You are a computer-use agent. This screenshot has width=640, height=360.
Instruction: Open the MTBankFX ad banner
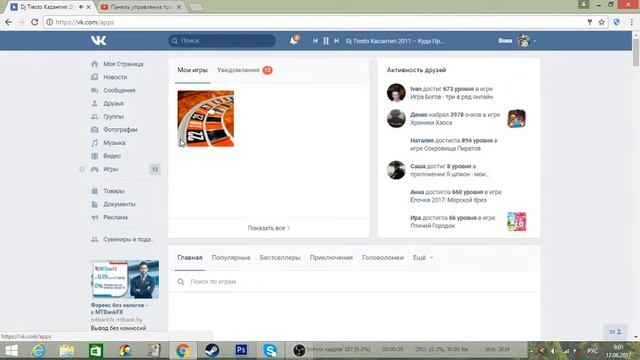click(125, 280)
